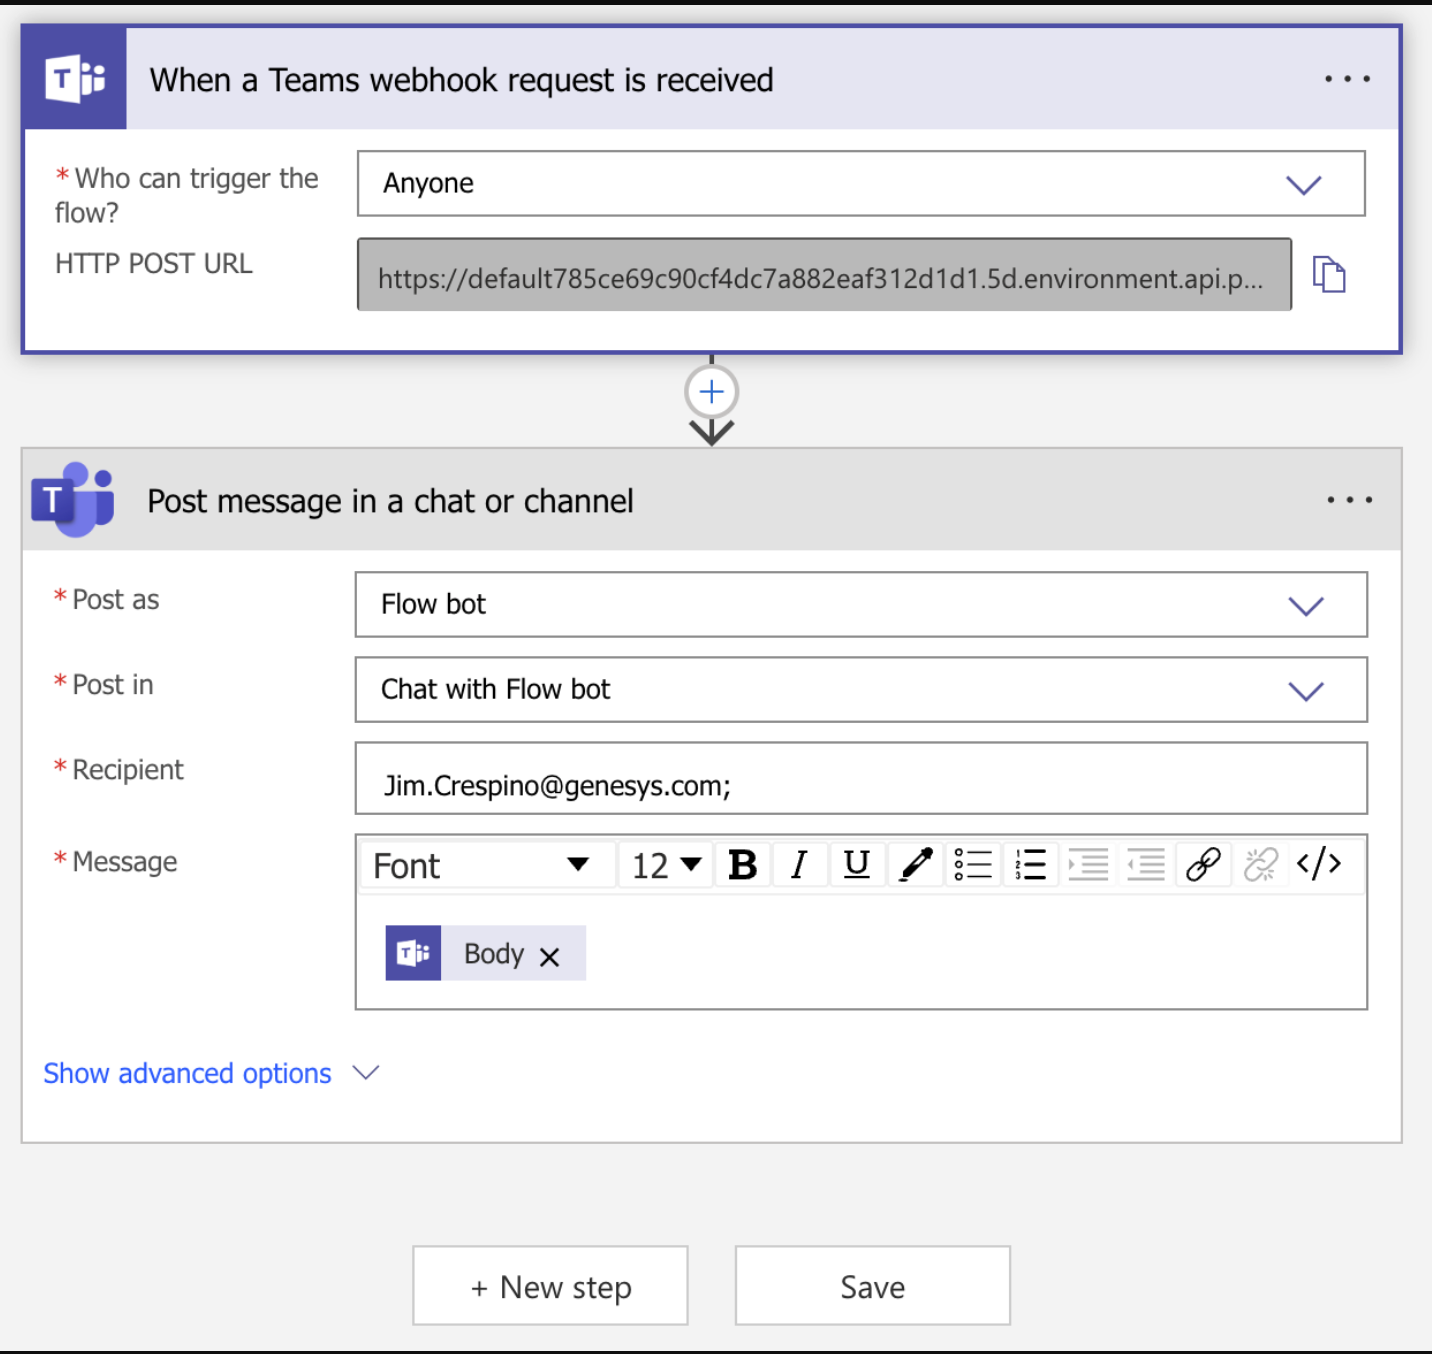Toggle underline formatting in Message
This screenshot has width=1432, height=1354.
857,865
